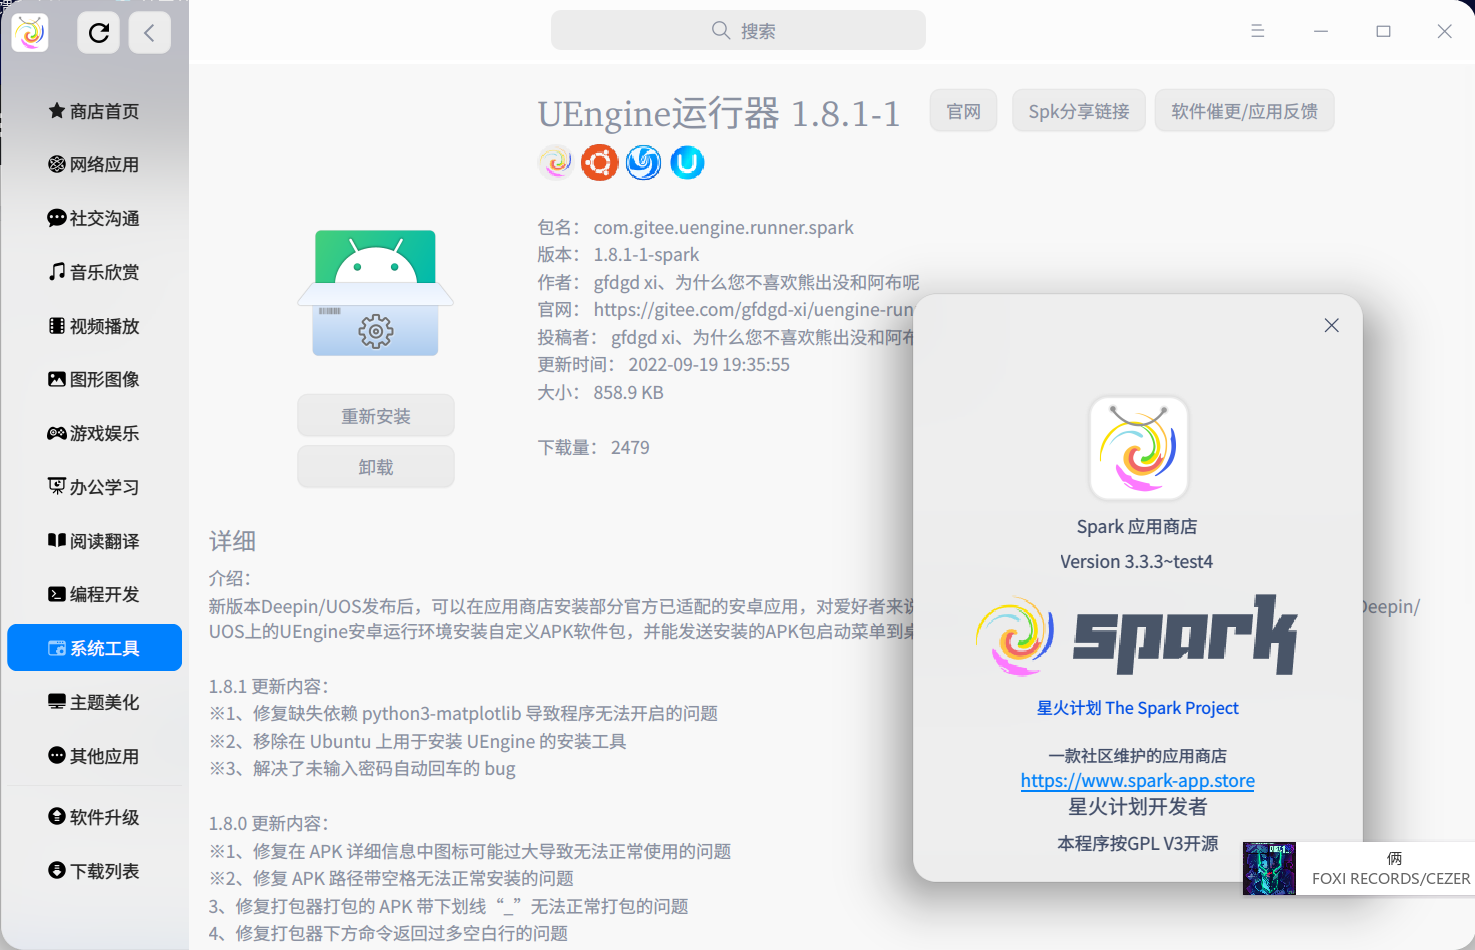1475x950 pixels.
Task: Open the 官网 website button
Action: (962, 110)
